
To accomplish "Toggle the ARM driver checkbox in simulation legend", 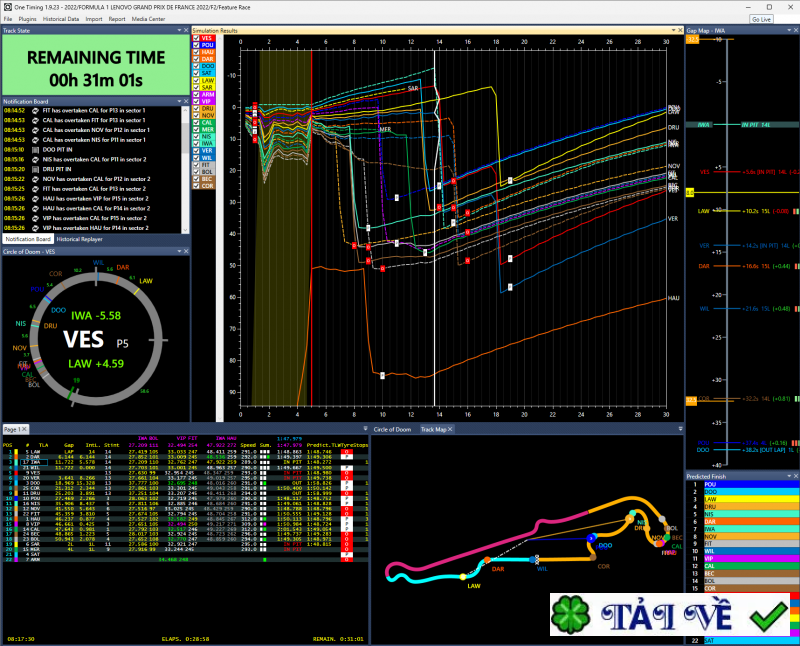I will [x=196, y=94].
